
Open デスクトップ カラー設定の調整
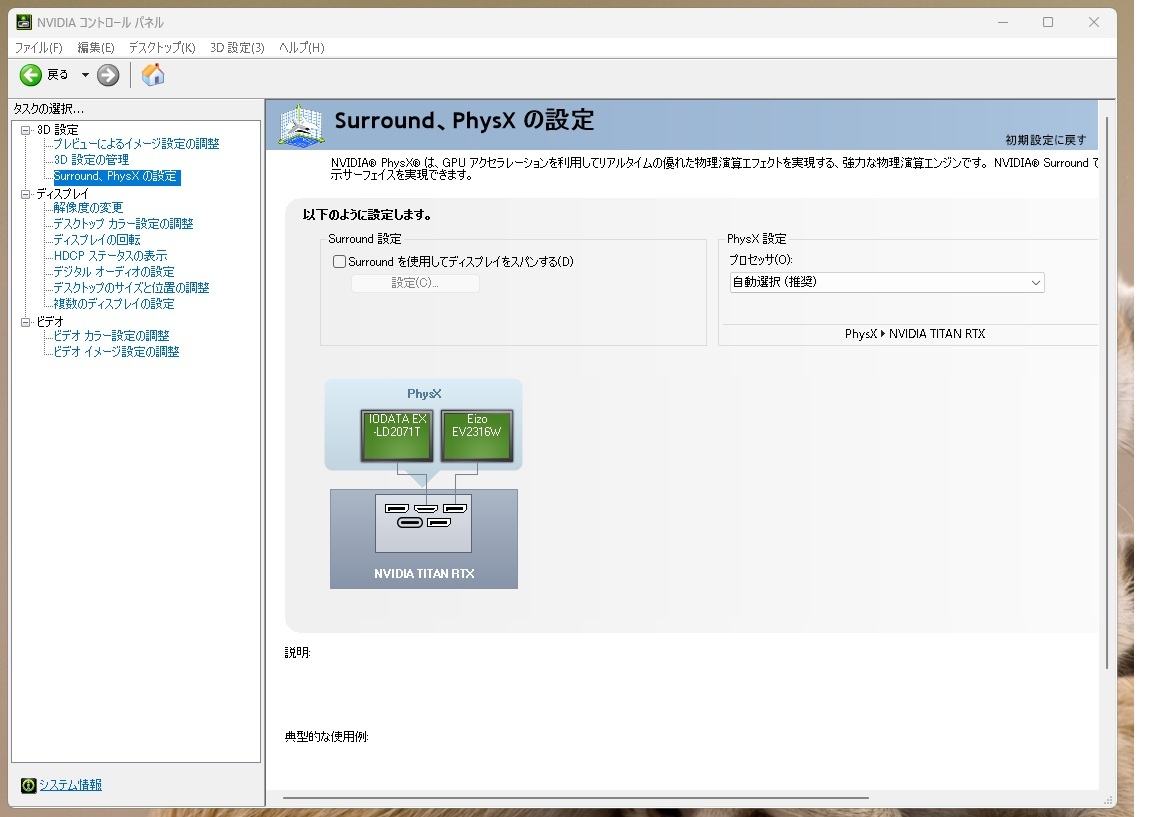click(123, 224)
